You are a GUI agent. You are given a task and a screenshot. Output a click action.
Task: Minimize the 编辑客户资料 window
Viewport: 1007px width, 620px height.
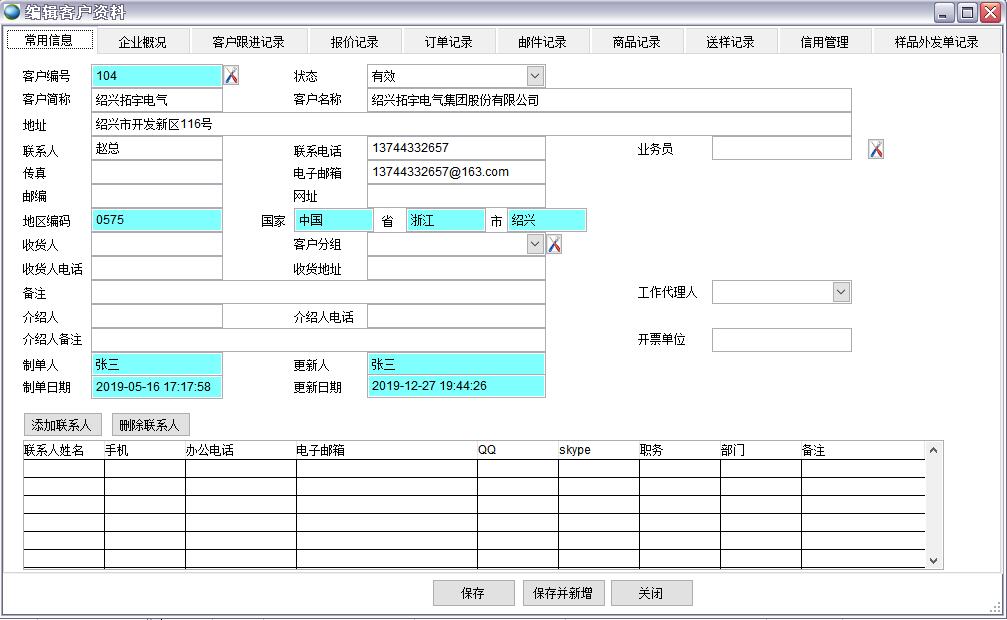[944, 12]
